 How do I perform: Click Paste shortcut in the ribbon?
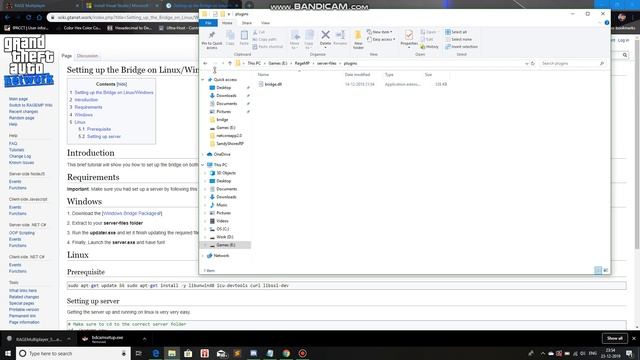[268, 47]
